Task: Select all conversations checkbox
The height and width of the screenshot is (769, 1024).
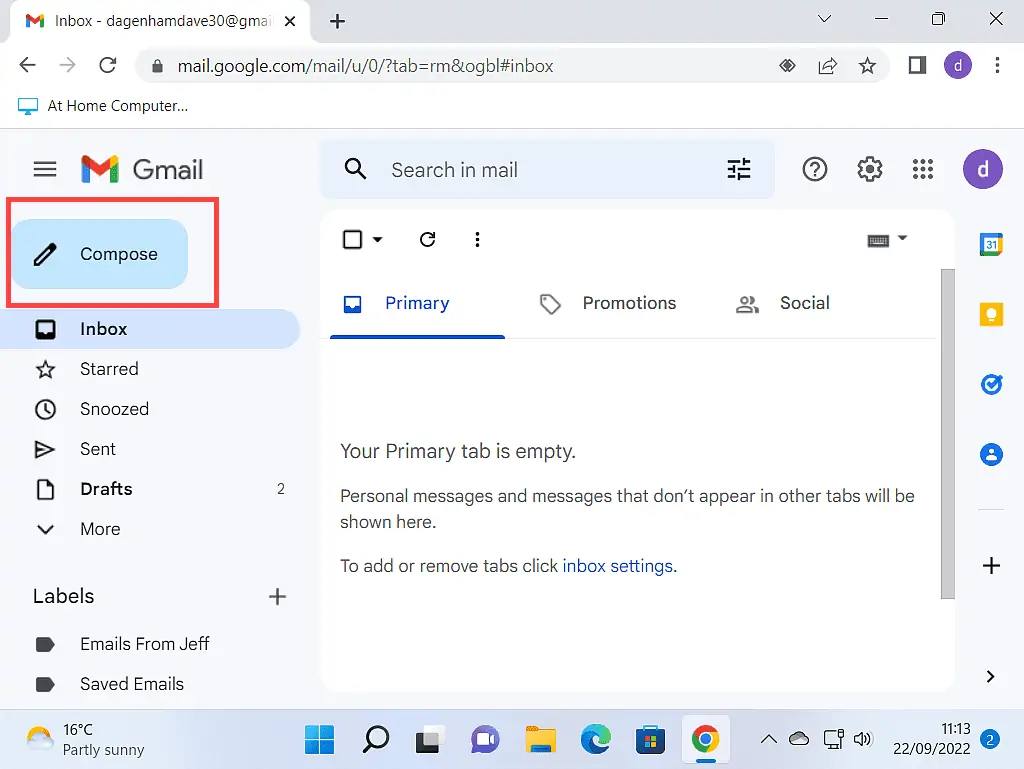Action: (x=351, y=239)
